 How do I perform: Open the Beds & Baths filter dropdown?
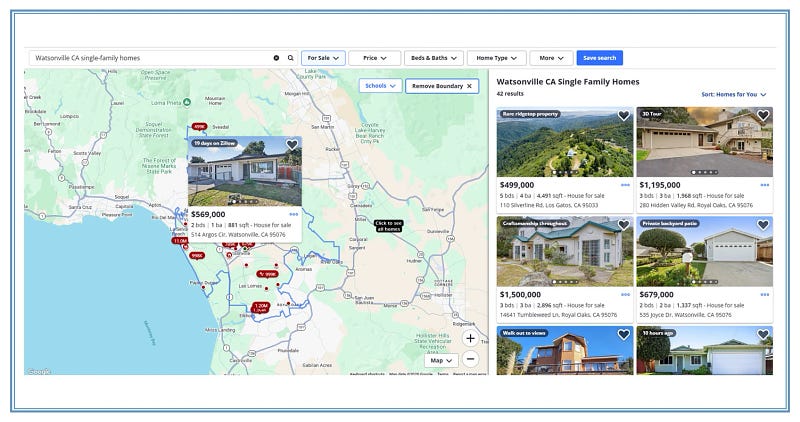[434, 58]
